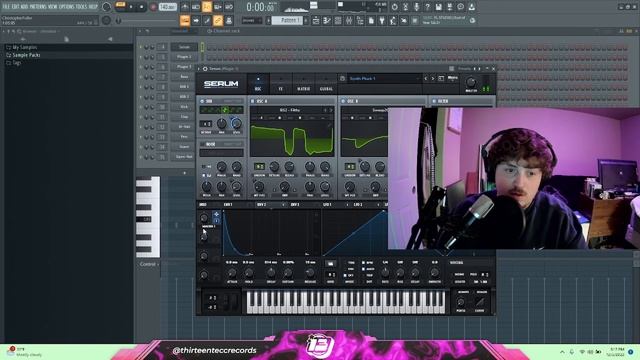640x360 pixels.
Task: Click Serum's next preset arrow
Action: pos(433,78)
